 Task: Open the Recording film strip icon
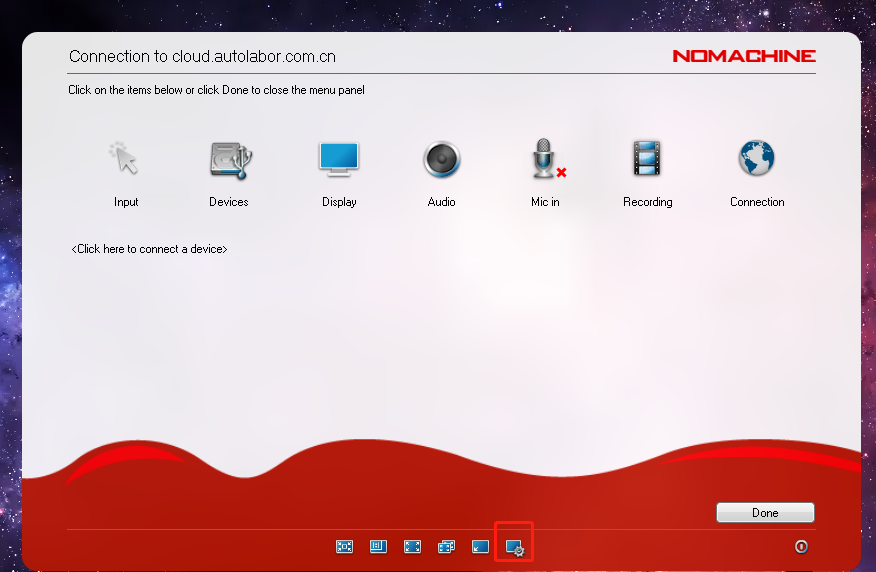click(x=647, y=159)
